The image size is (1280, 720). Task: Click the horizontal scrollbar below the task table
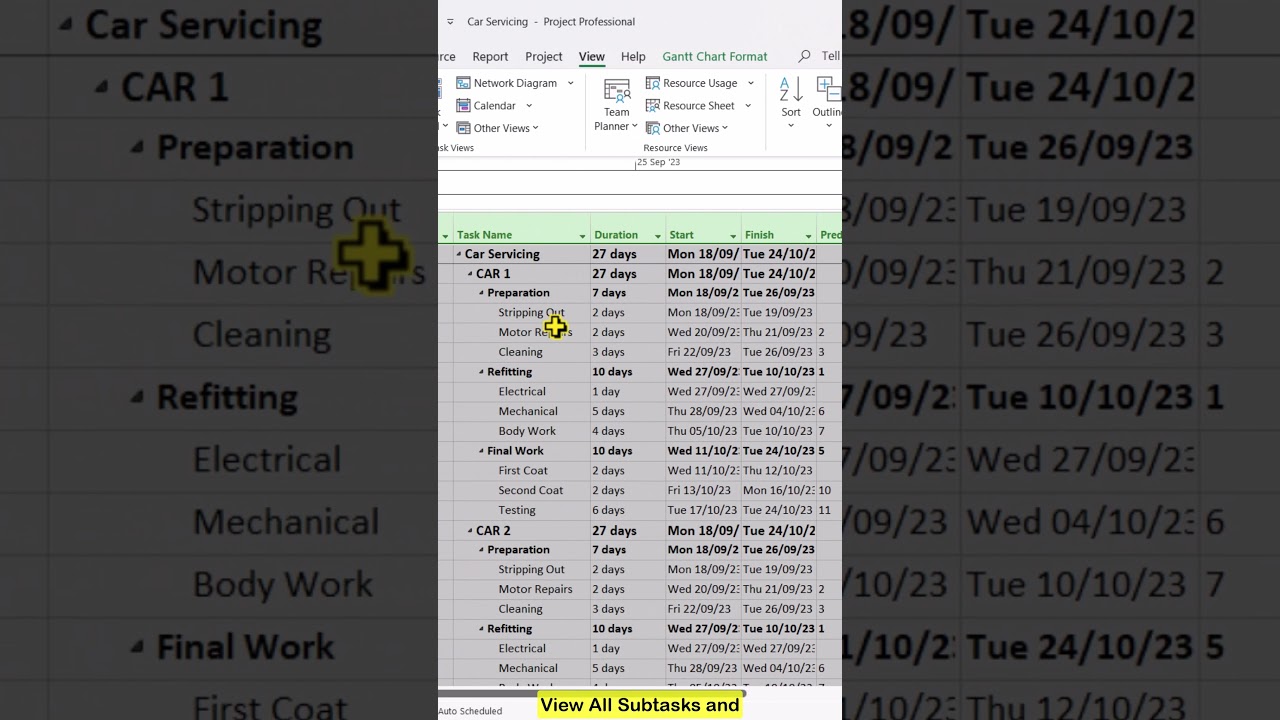coord(590,692)
